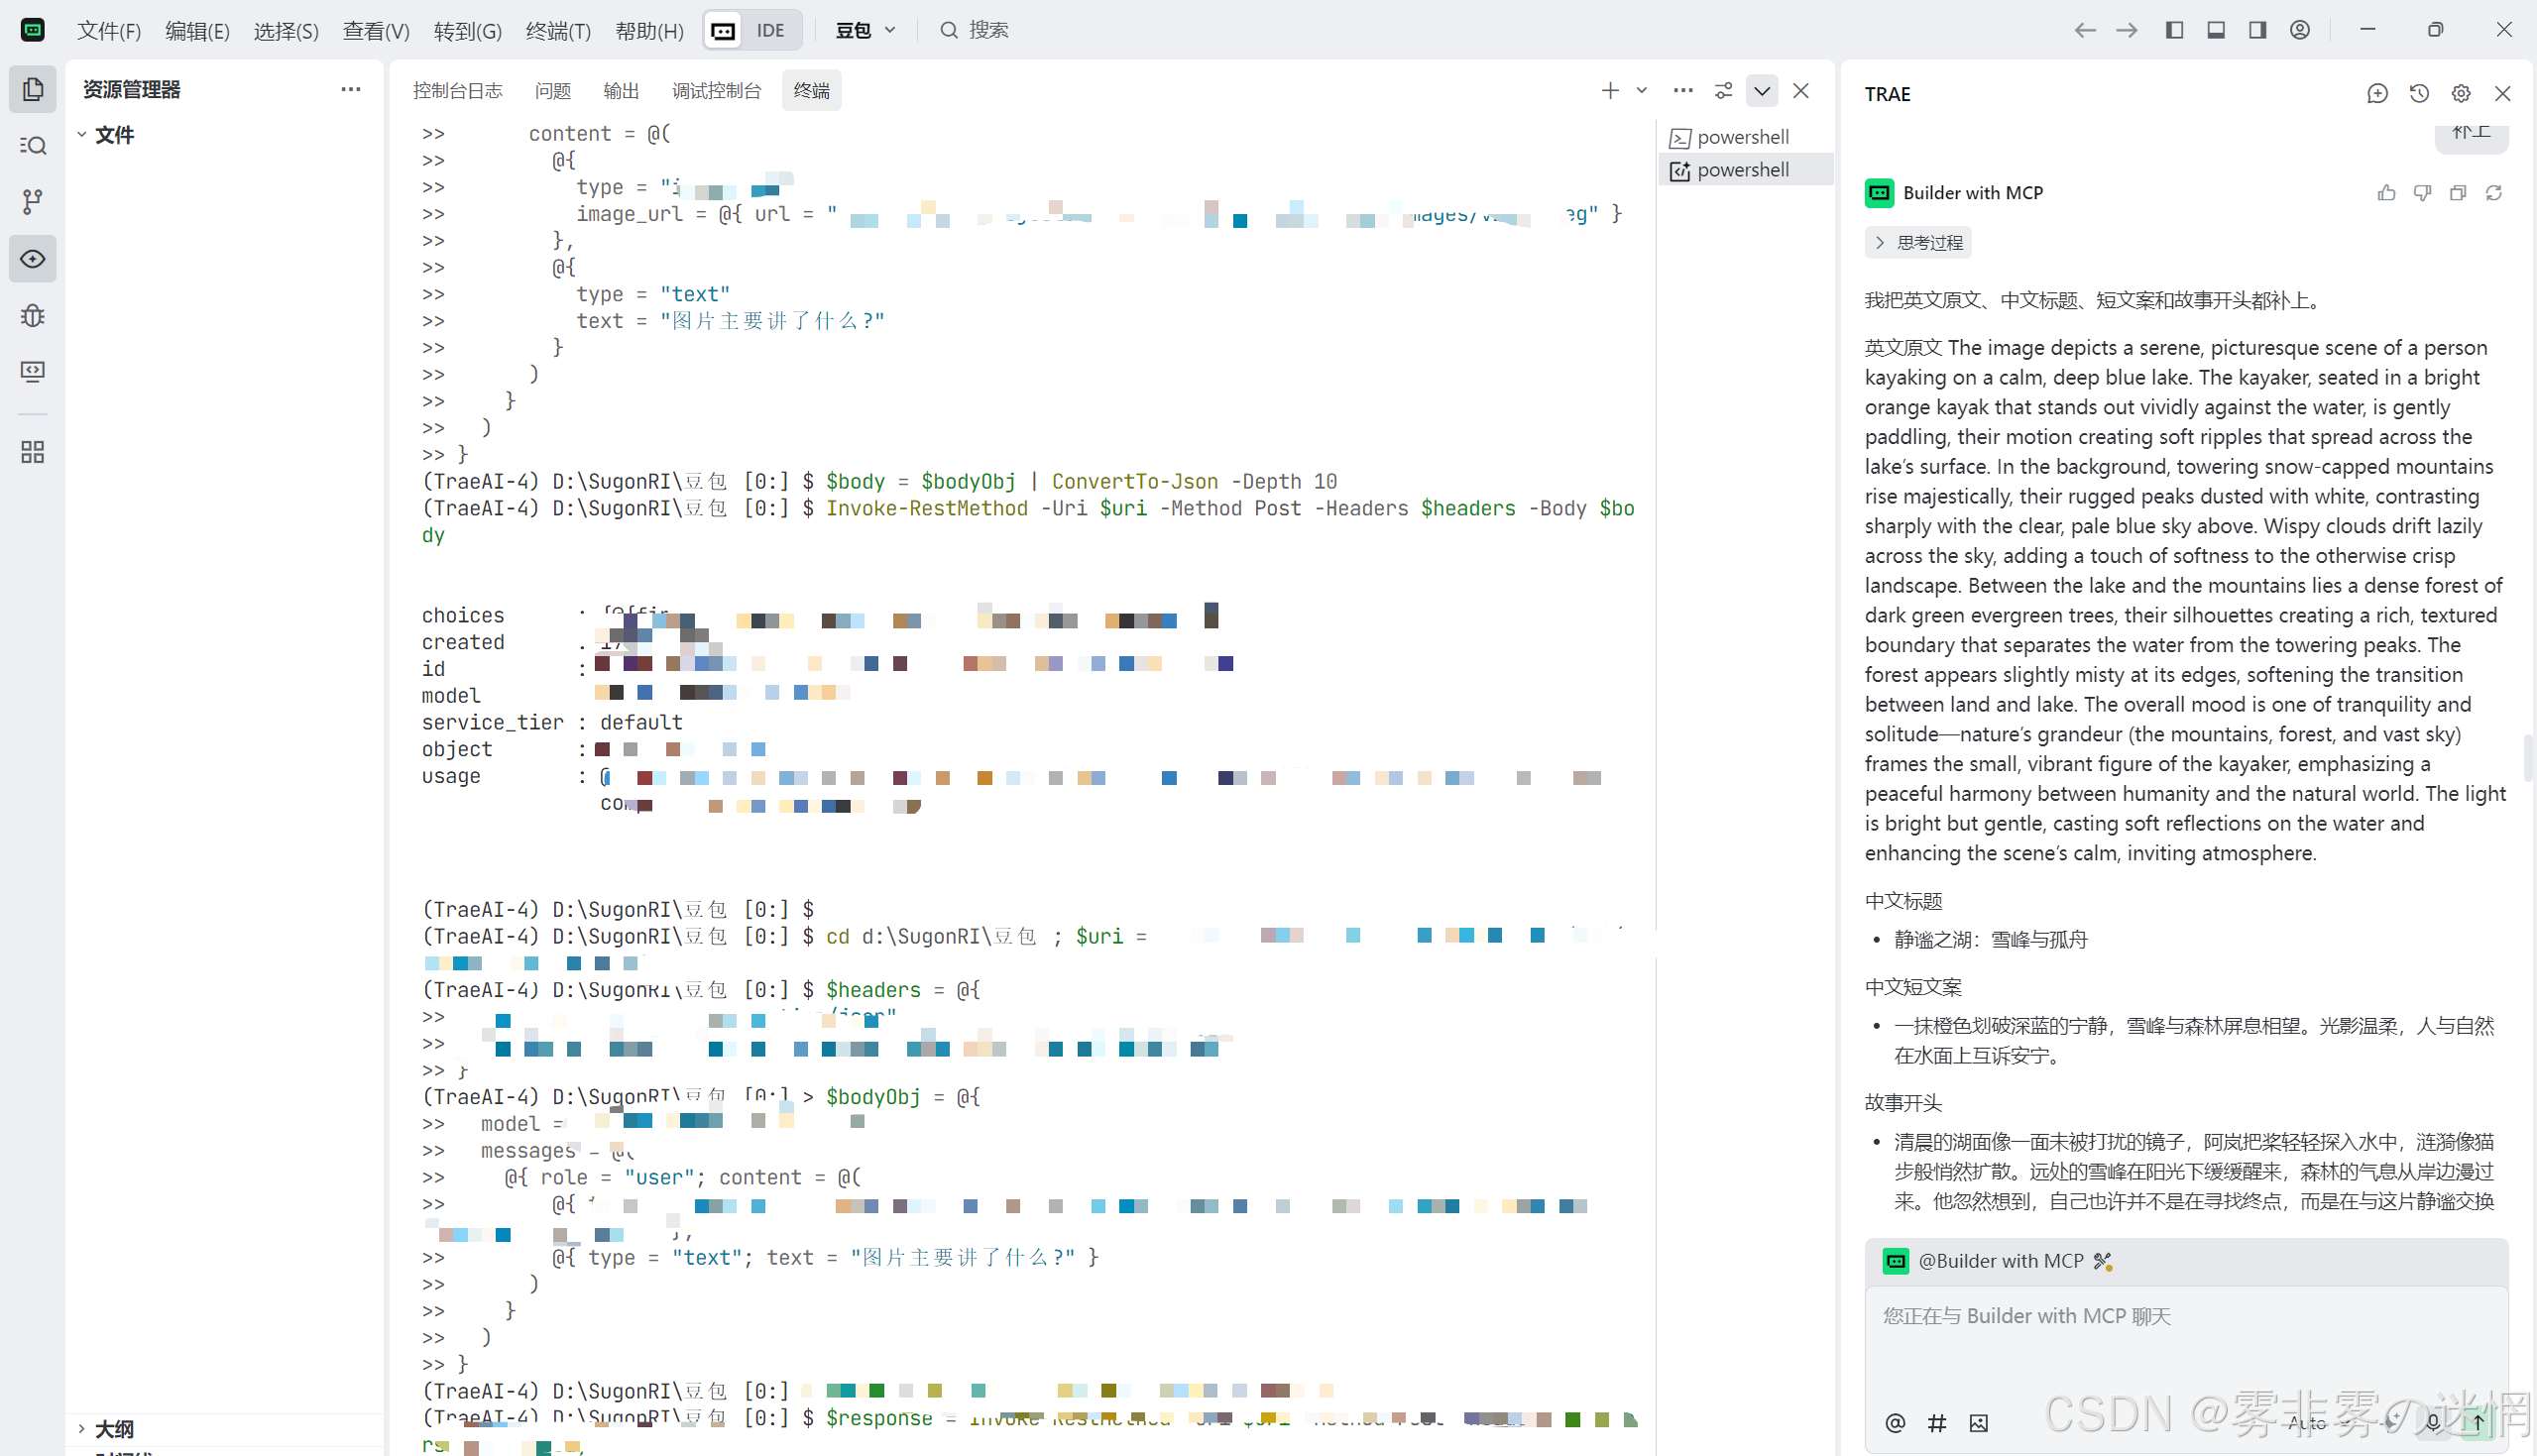Open the debug bug icon in sidebar
Viewport: 2537px width, 1456px height.
[x=32, y=316]
